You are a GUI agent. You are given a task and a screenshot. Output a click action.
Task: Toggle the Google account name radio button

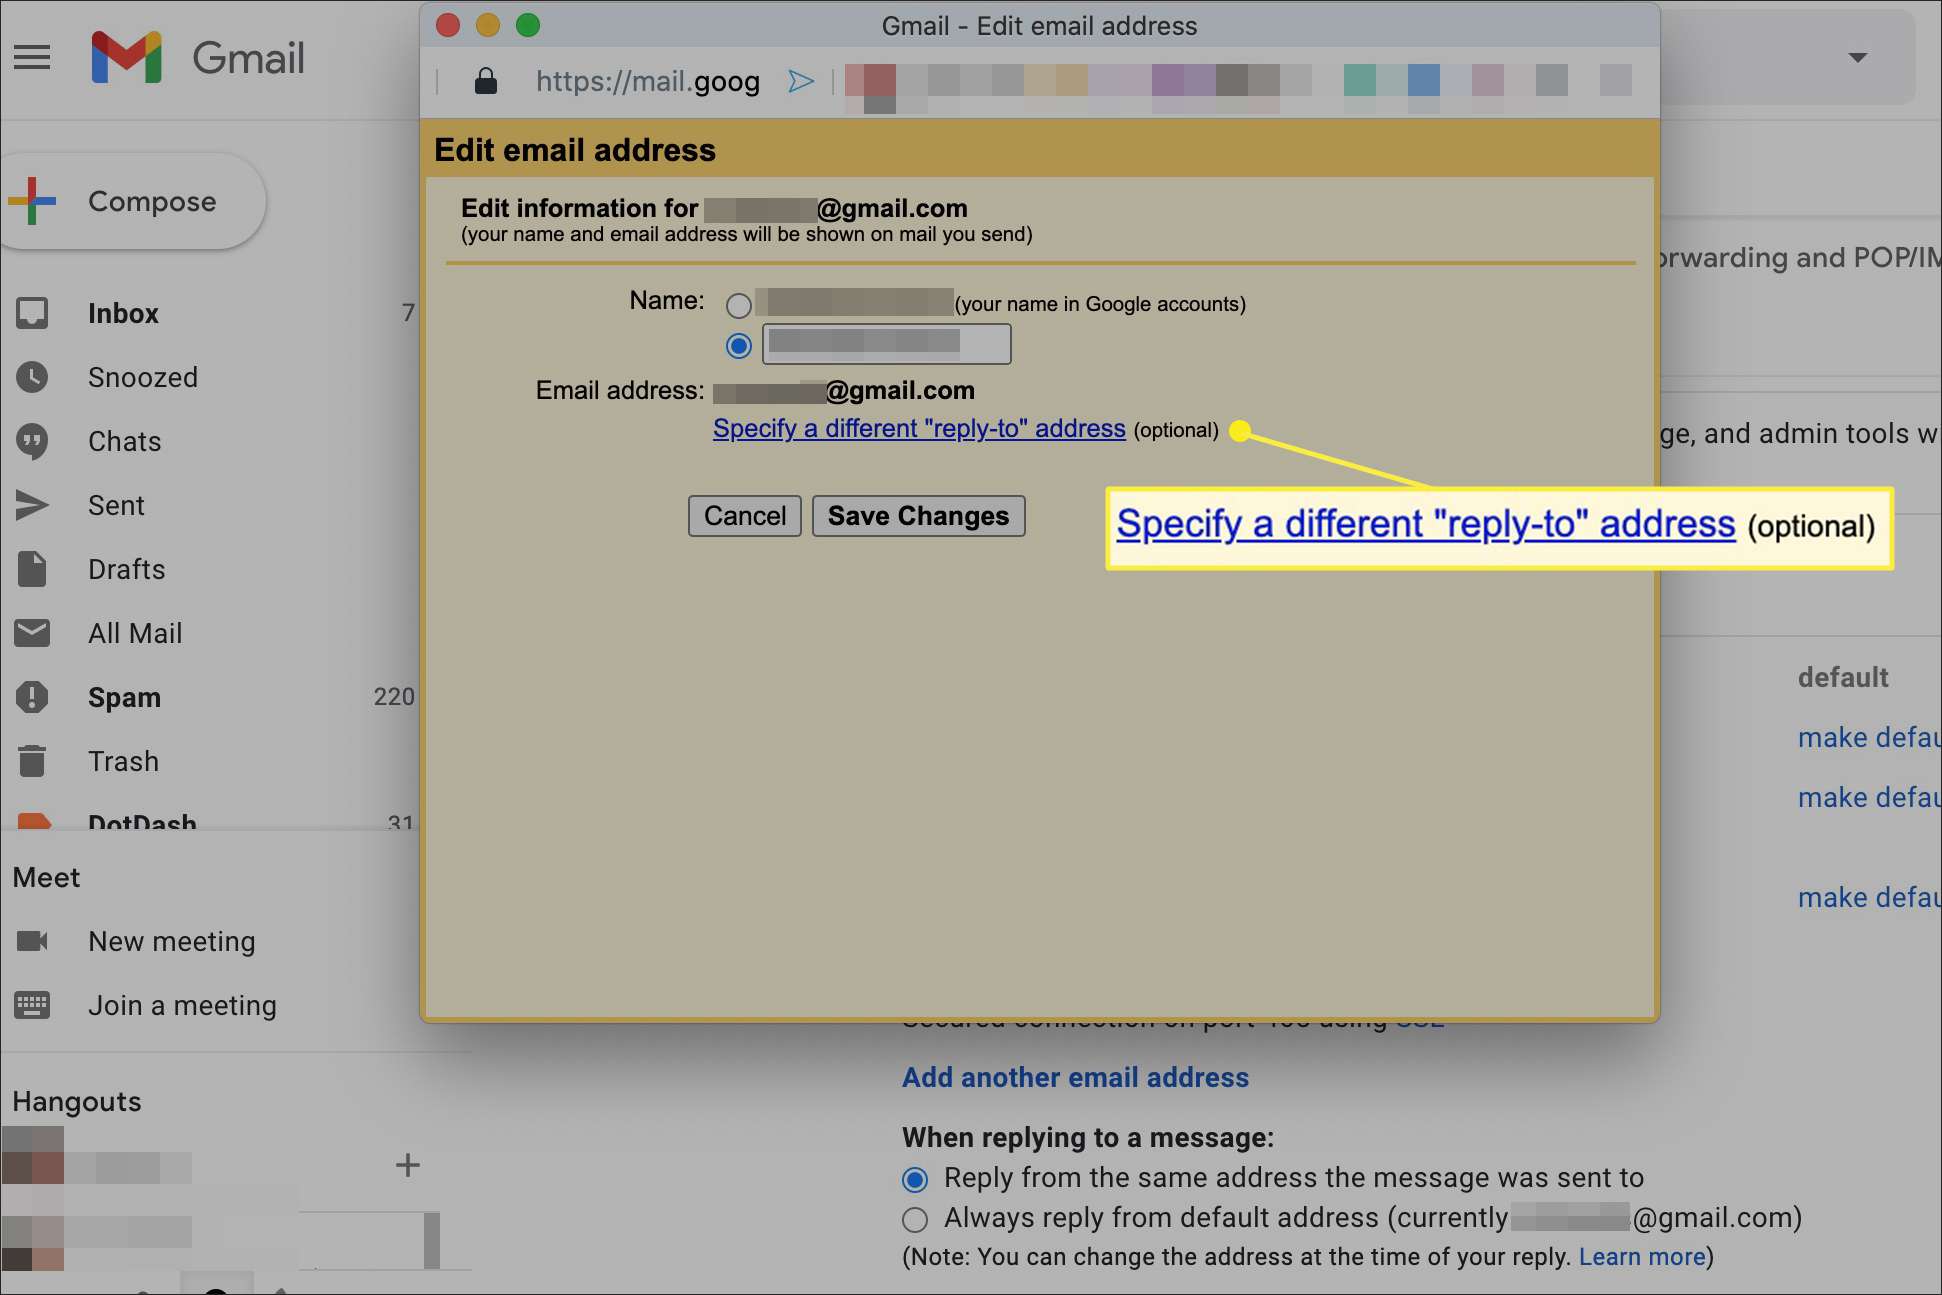point(738,305)
